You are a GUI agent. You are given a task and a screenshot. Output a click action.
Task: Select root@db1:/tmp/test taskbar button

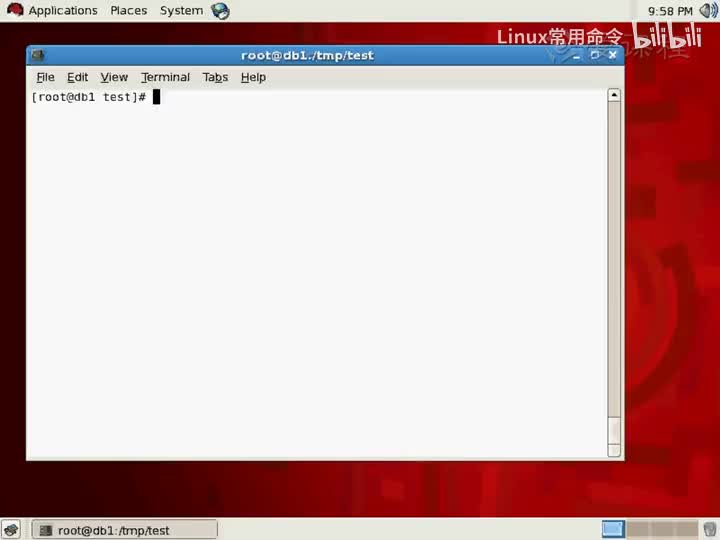pos(124,530)
